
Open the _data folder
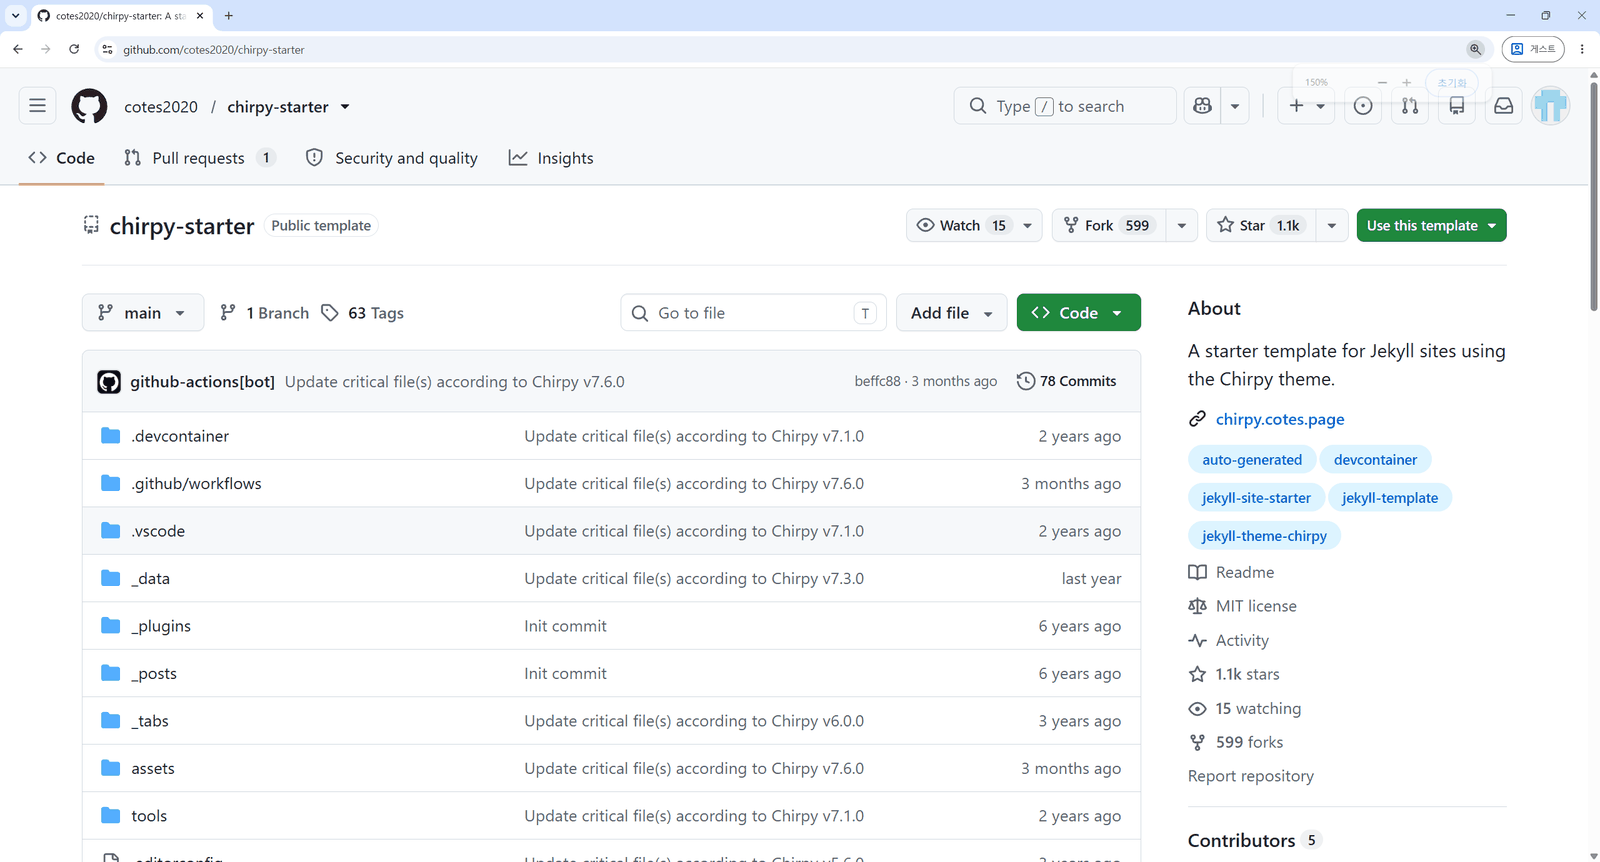coord(150,579)
